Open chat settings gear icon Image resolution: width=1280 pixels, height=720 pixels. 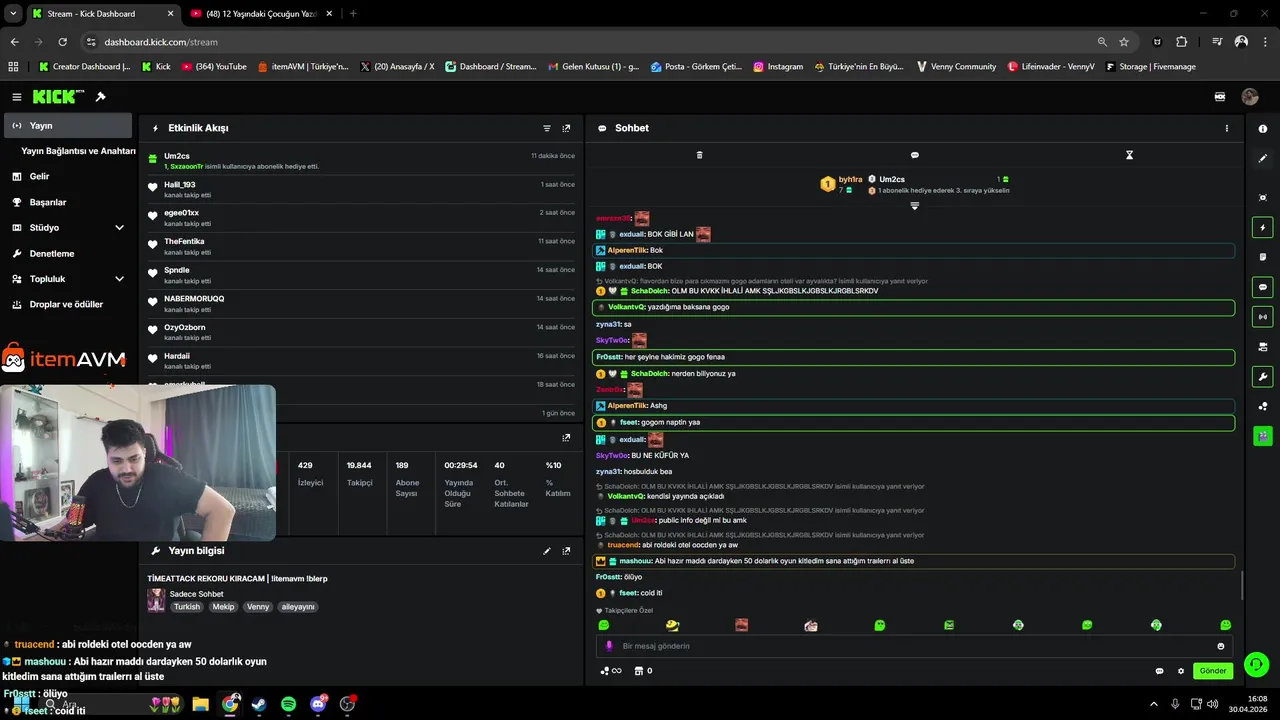click(1181, 671)
